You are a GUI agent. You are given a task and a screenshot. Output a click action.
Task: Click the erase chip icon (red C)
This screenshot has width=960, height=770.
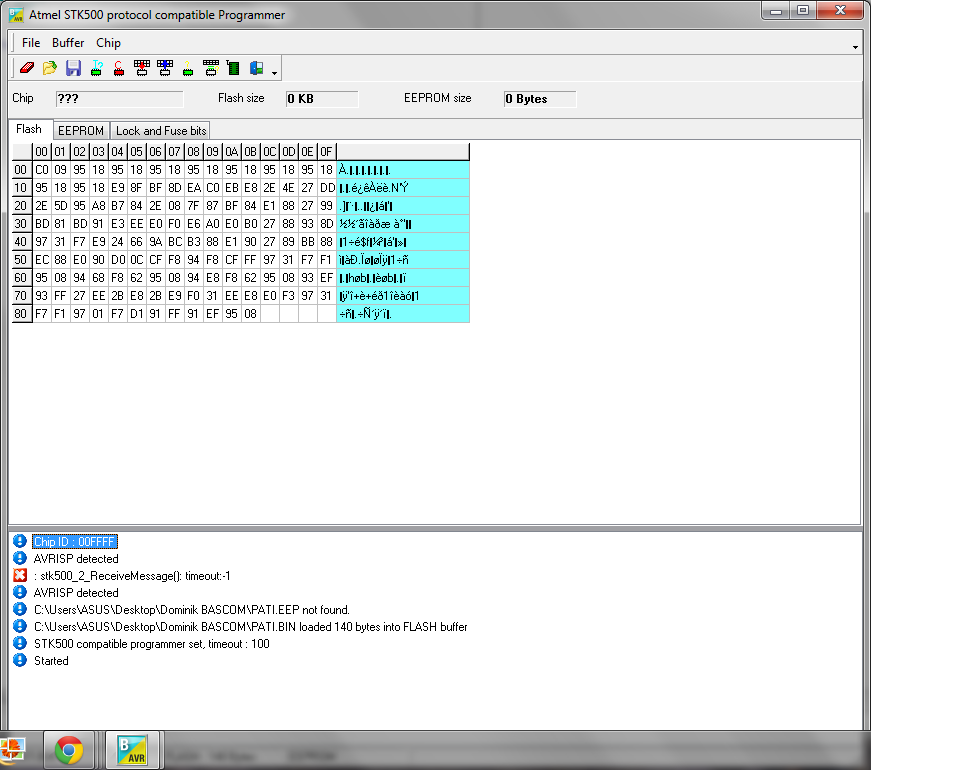click(x=119, y=67)
